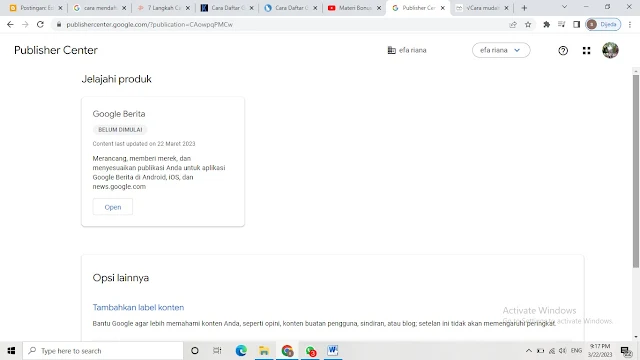This screenshot has height=360, width=640.
Task: Open the volume speaker icon
Action: pos(563,351)
